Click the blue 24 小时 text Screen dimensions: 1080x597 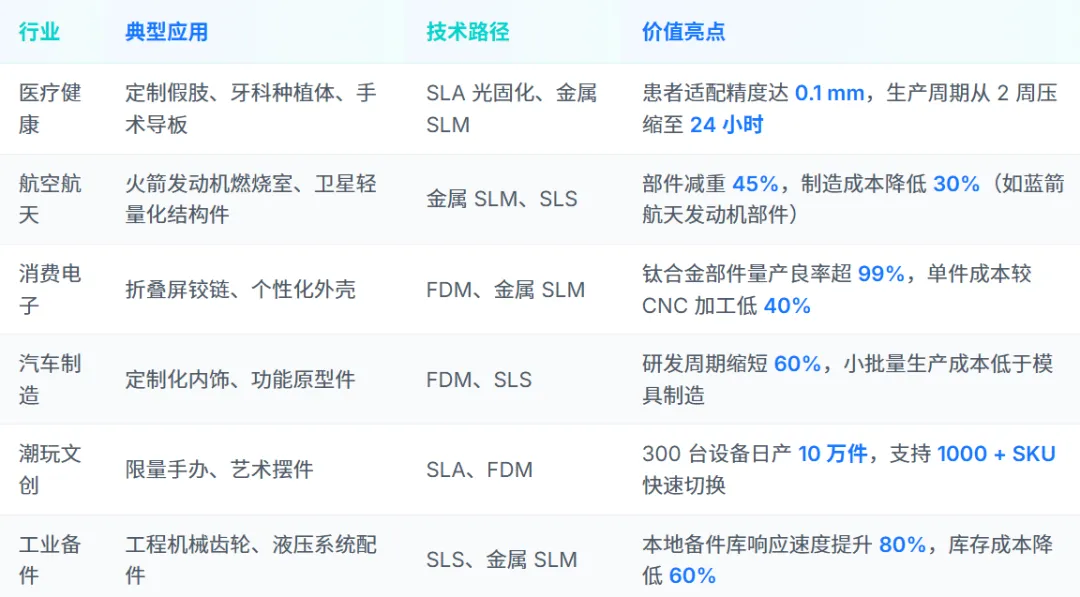(727, 125)
